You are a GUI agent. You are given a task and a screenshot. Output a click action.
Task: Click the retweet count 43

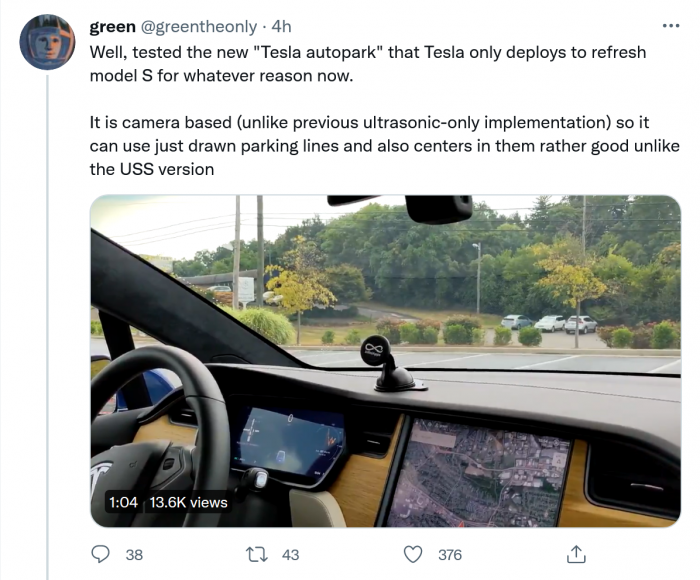[x=291, y=554]
